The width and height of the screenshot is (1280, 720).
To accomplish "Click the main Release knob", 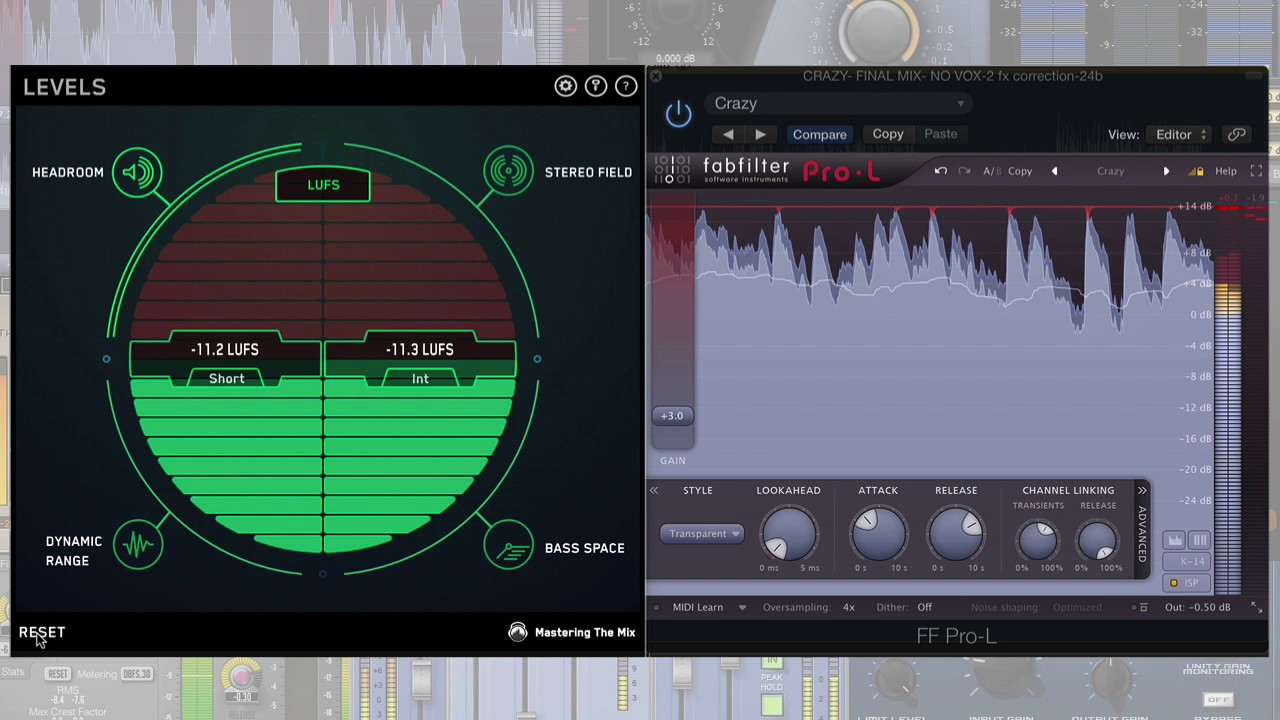I will click(956, 534).
